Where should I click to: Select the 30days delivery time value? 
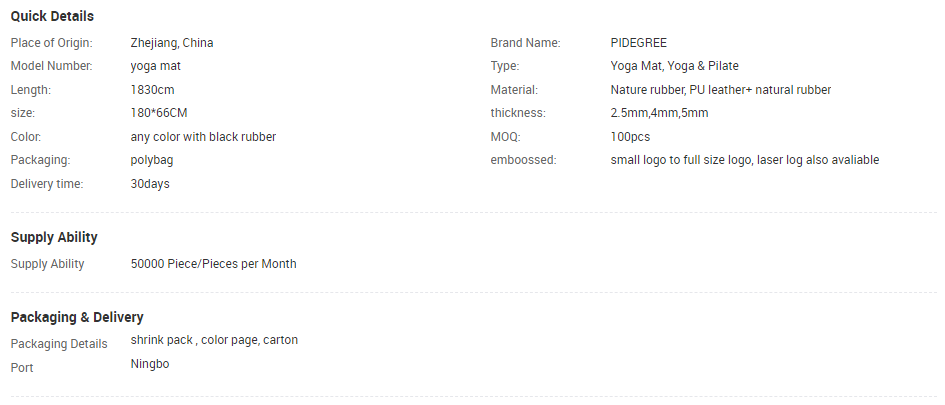coord(150,184)
